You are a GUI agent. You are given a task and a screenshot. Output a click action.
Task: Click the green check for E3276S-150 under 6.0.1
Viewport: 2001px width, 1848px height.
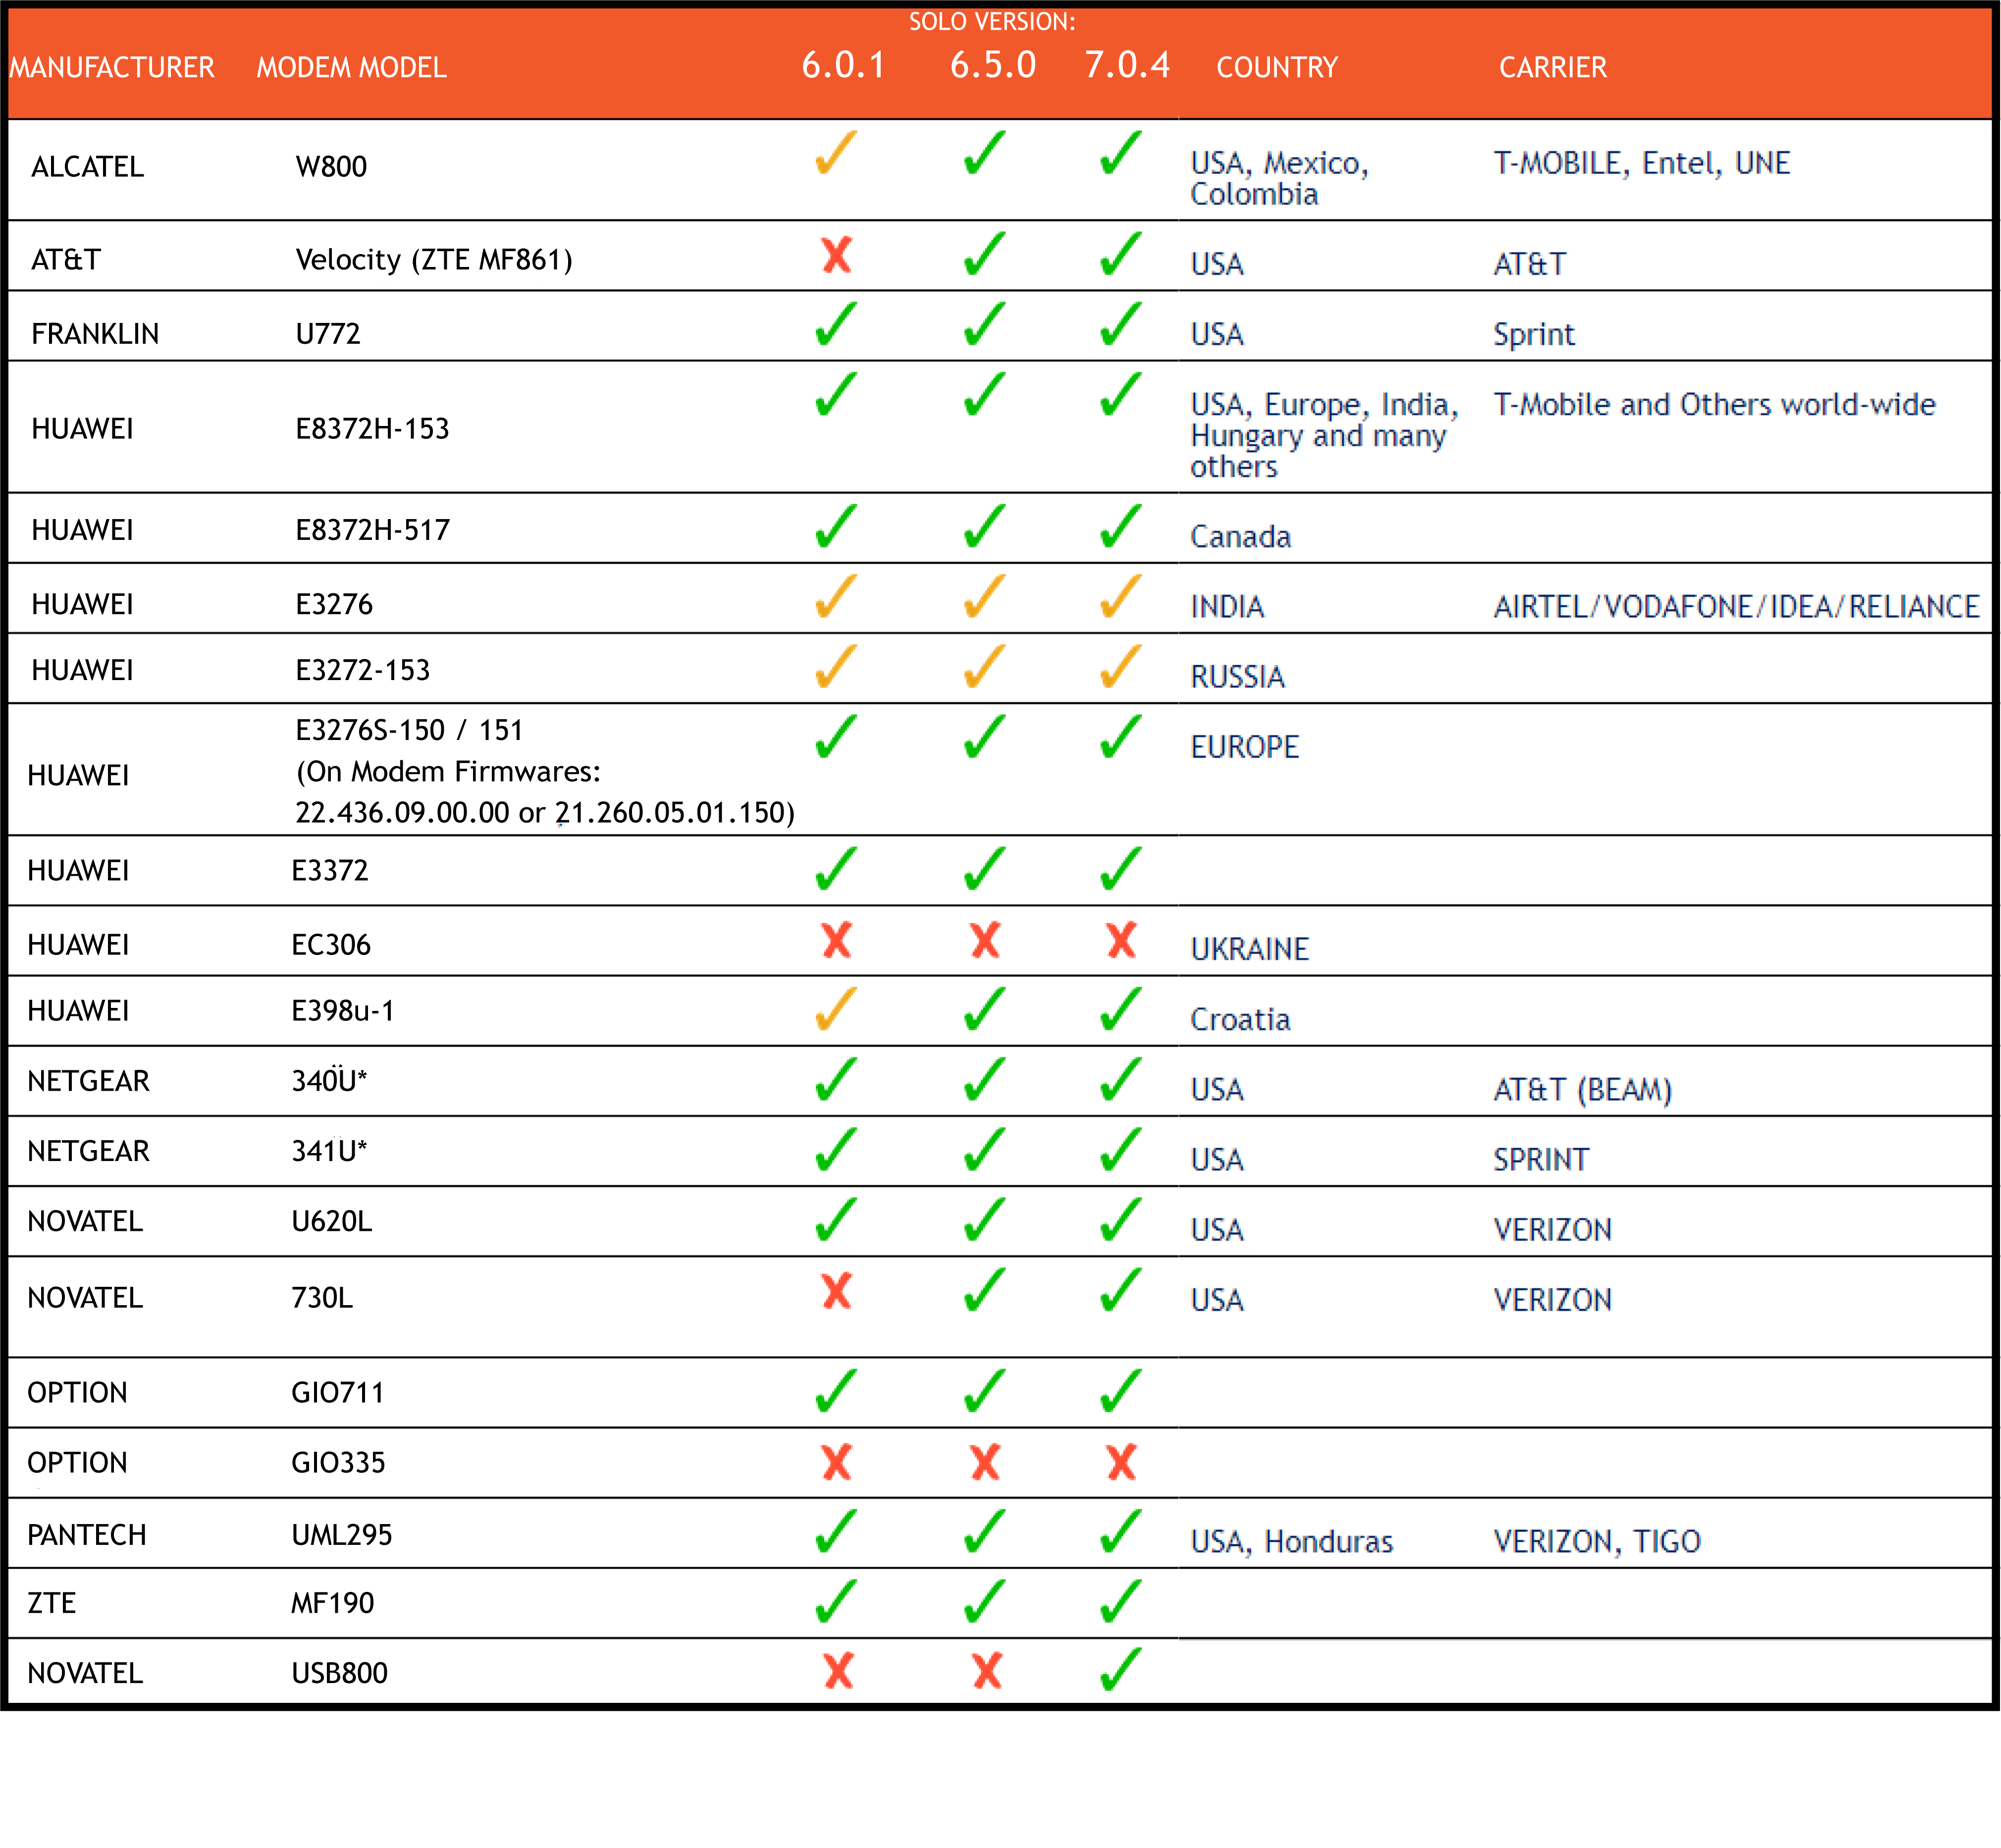click(836, 737)
